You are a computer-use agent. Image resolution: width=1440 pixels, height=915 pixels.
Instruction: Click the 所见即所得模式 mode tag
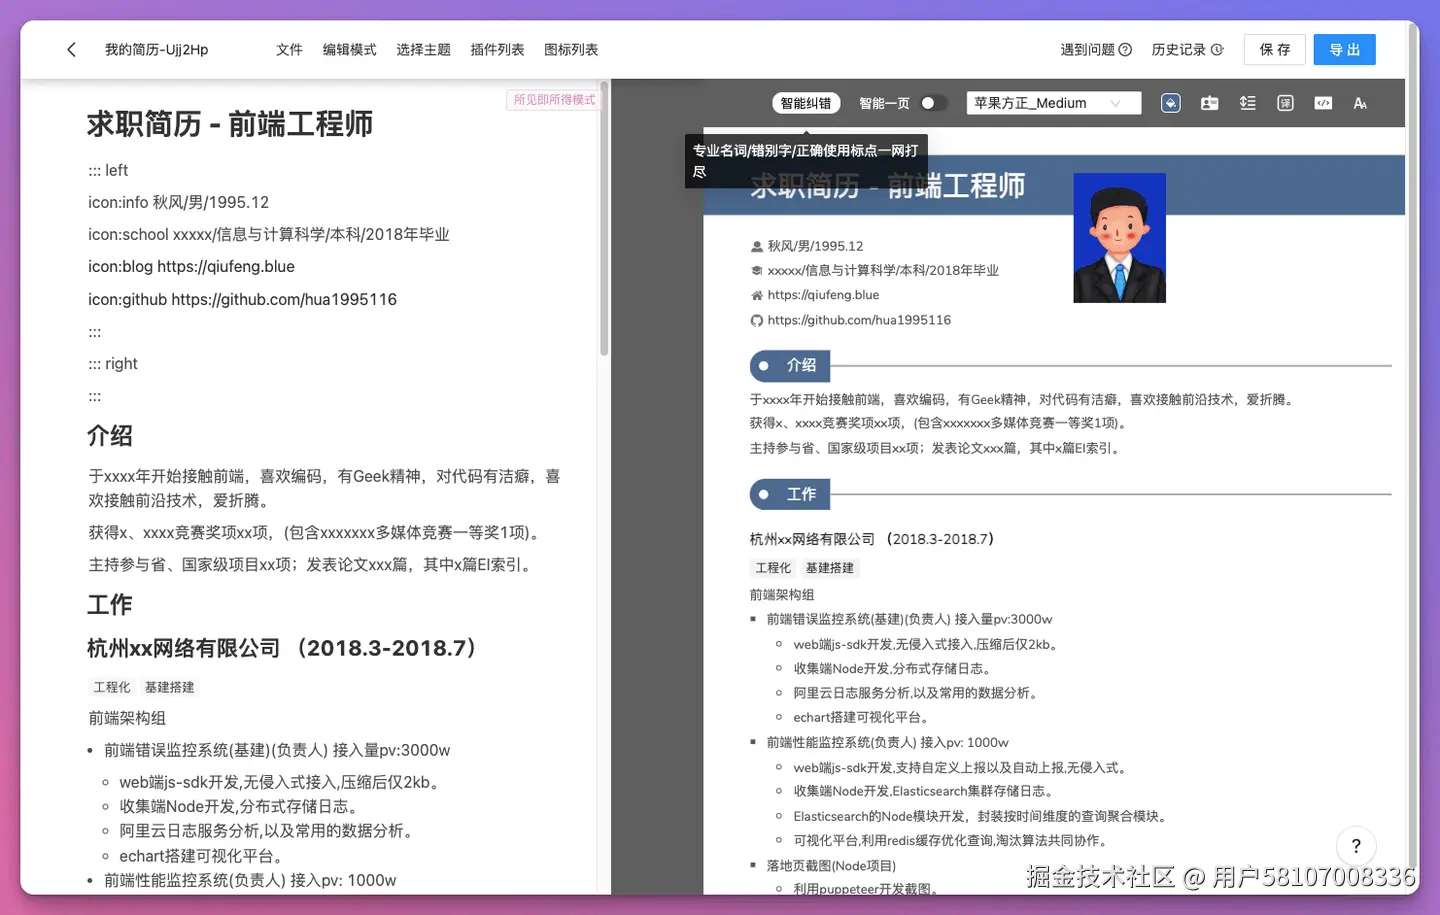[x=552, y=99]
